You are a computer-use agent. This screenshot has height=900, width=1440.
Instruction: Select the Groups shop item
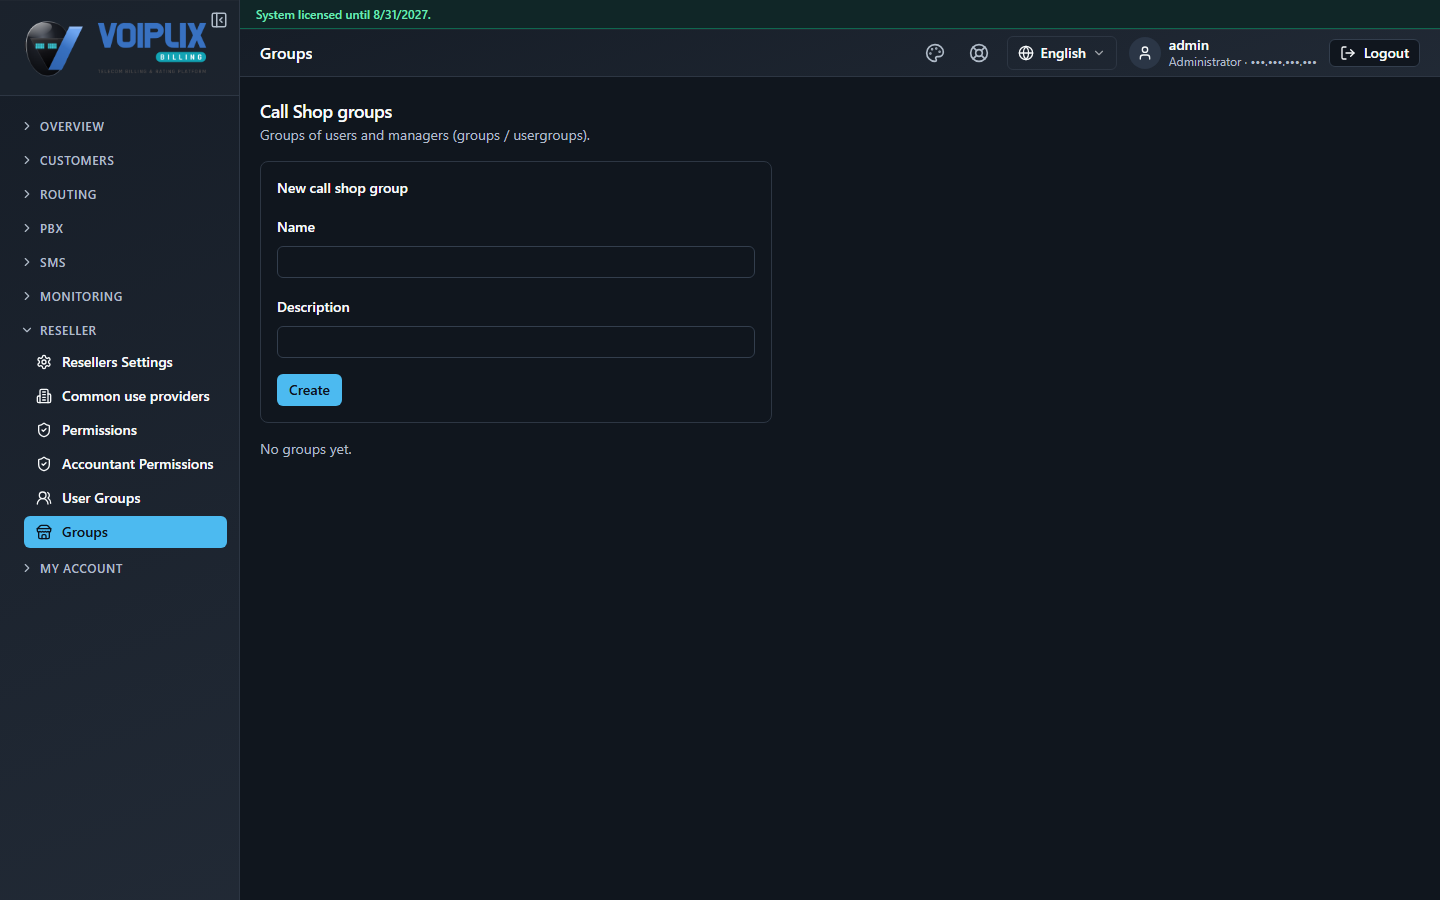click(x=125, y=532)
